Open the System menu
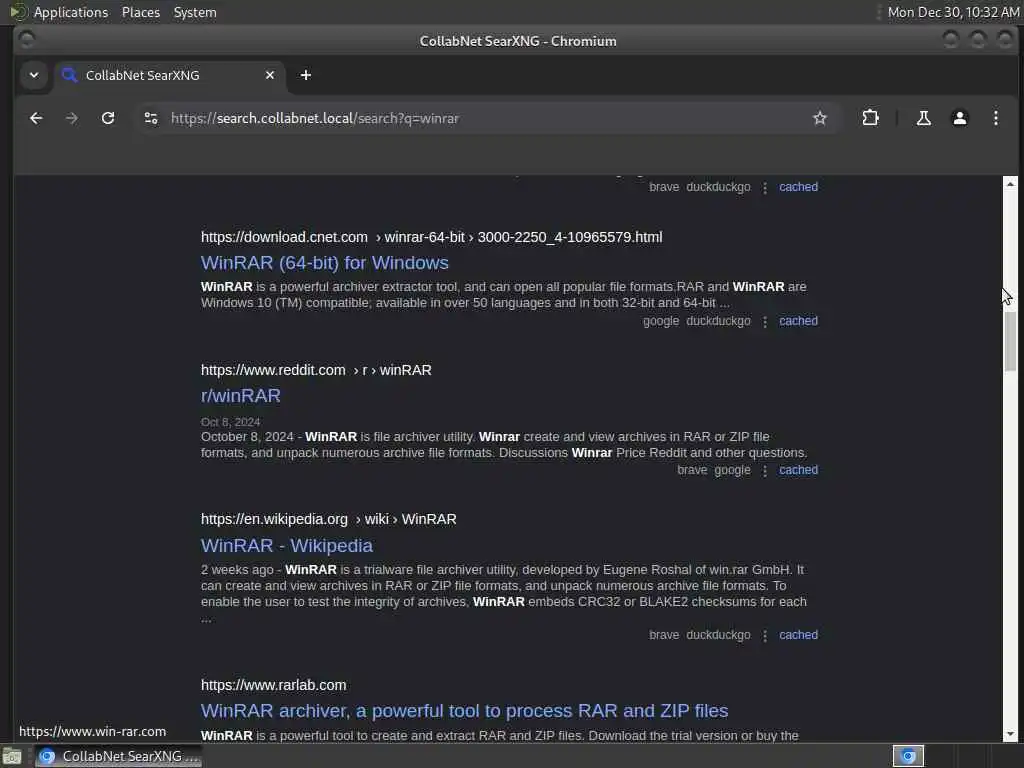Viewport: 1024px width, 768px height. click(195, 12)
